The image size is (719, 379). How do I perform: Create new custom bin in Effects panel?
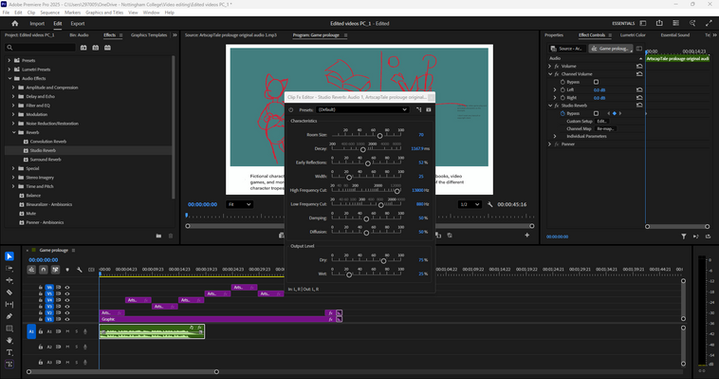coord(159,236)
